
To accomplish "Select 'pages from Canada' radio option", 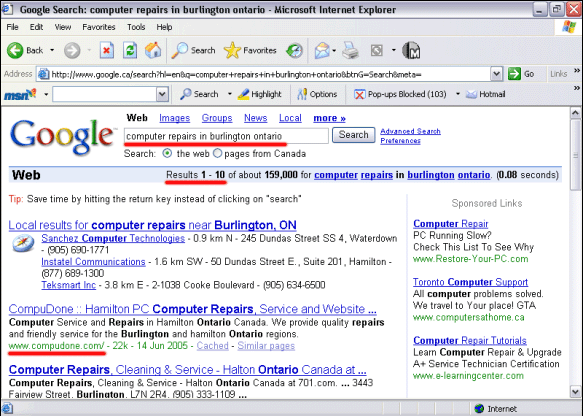I will [x=218, y=153].
